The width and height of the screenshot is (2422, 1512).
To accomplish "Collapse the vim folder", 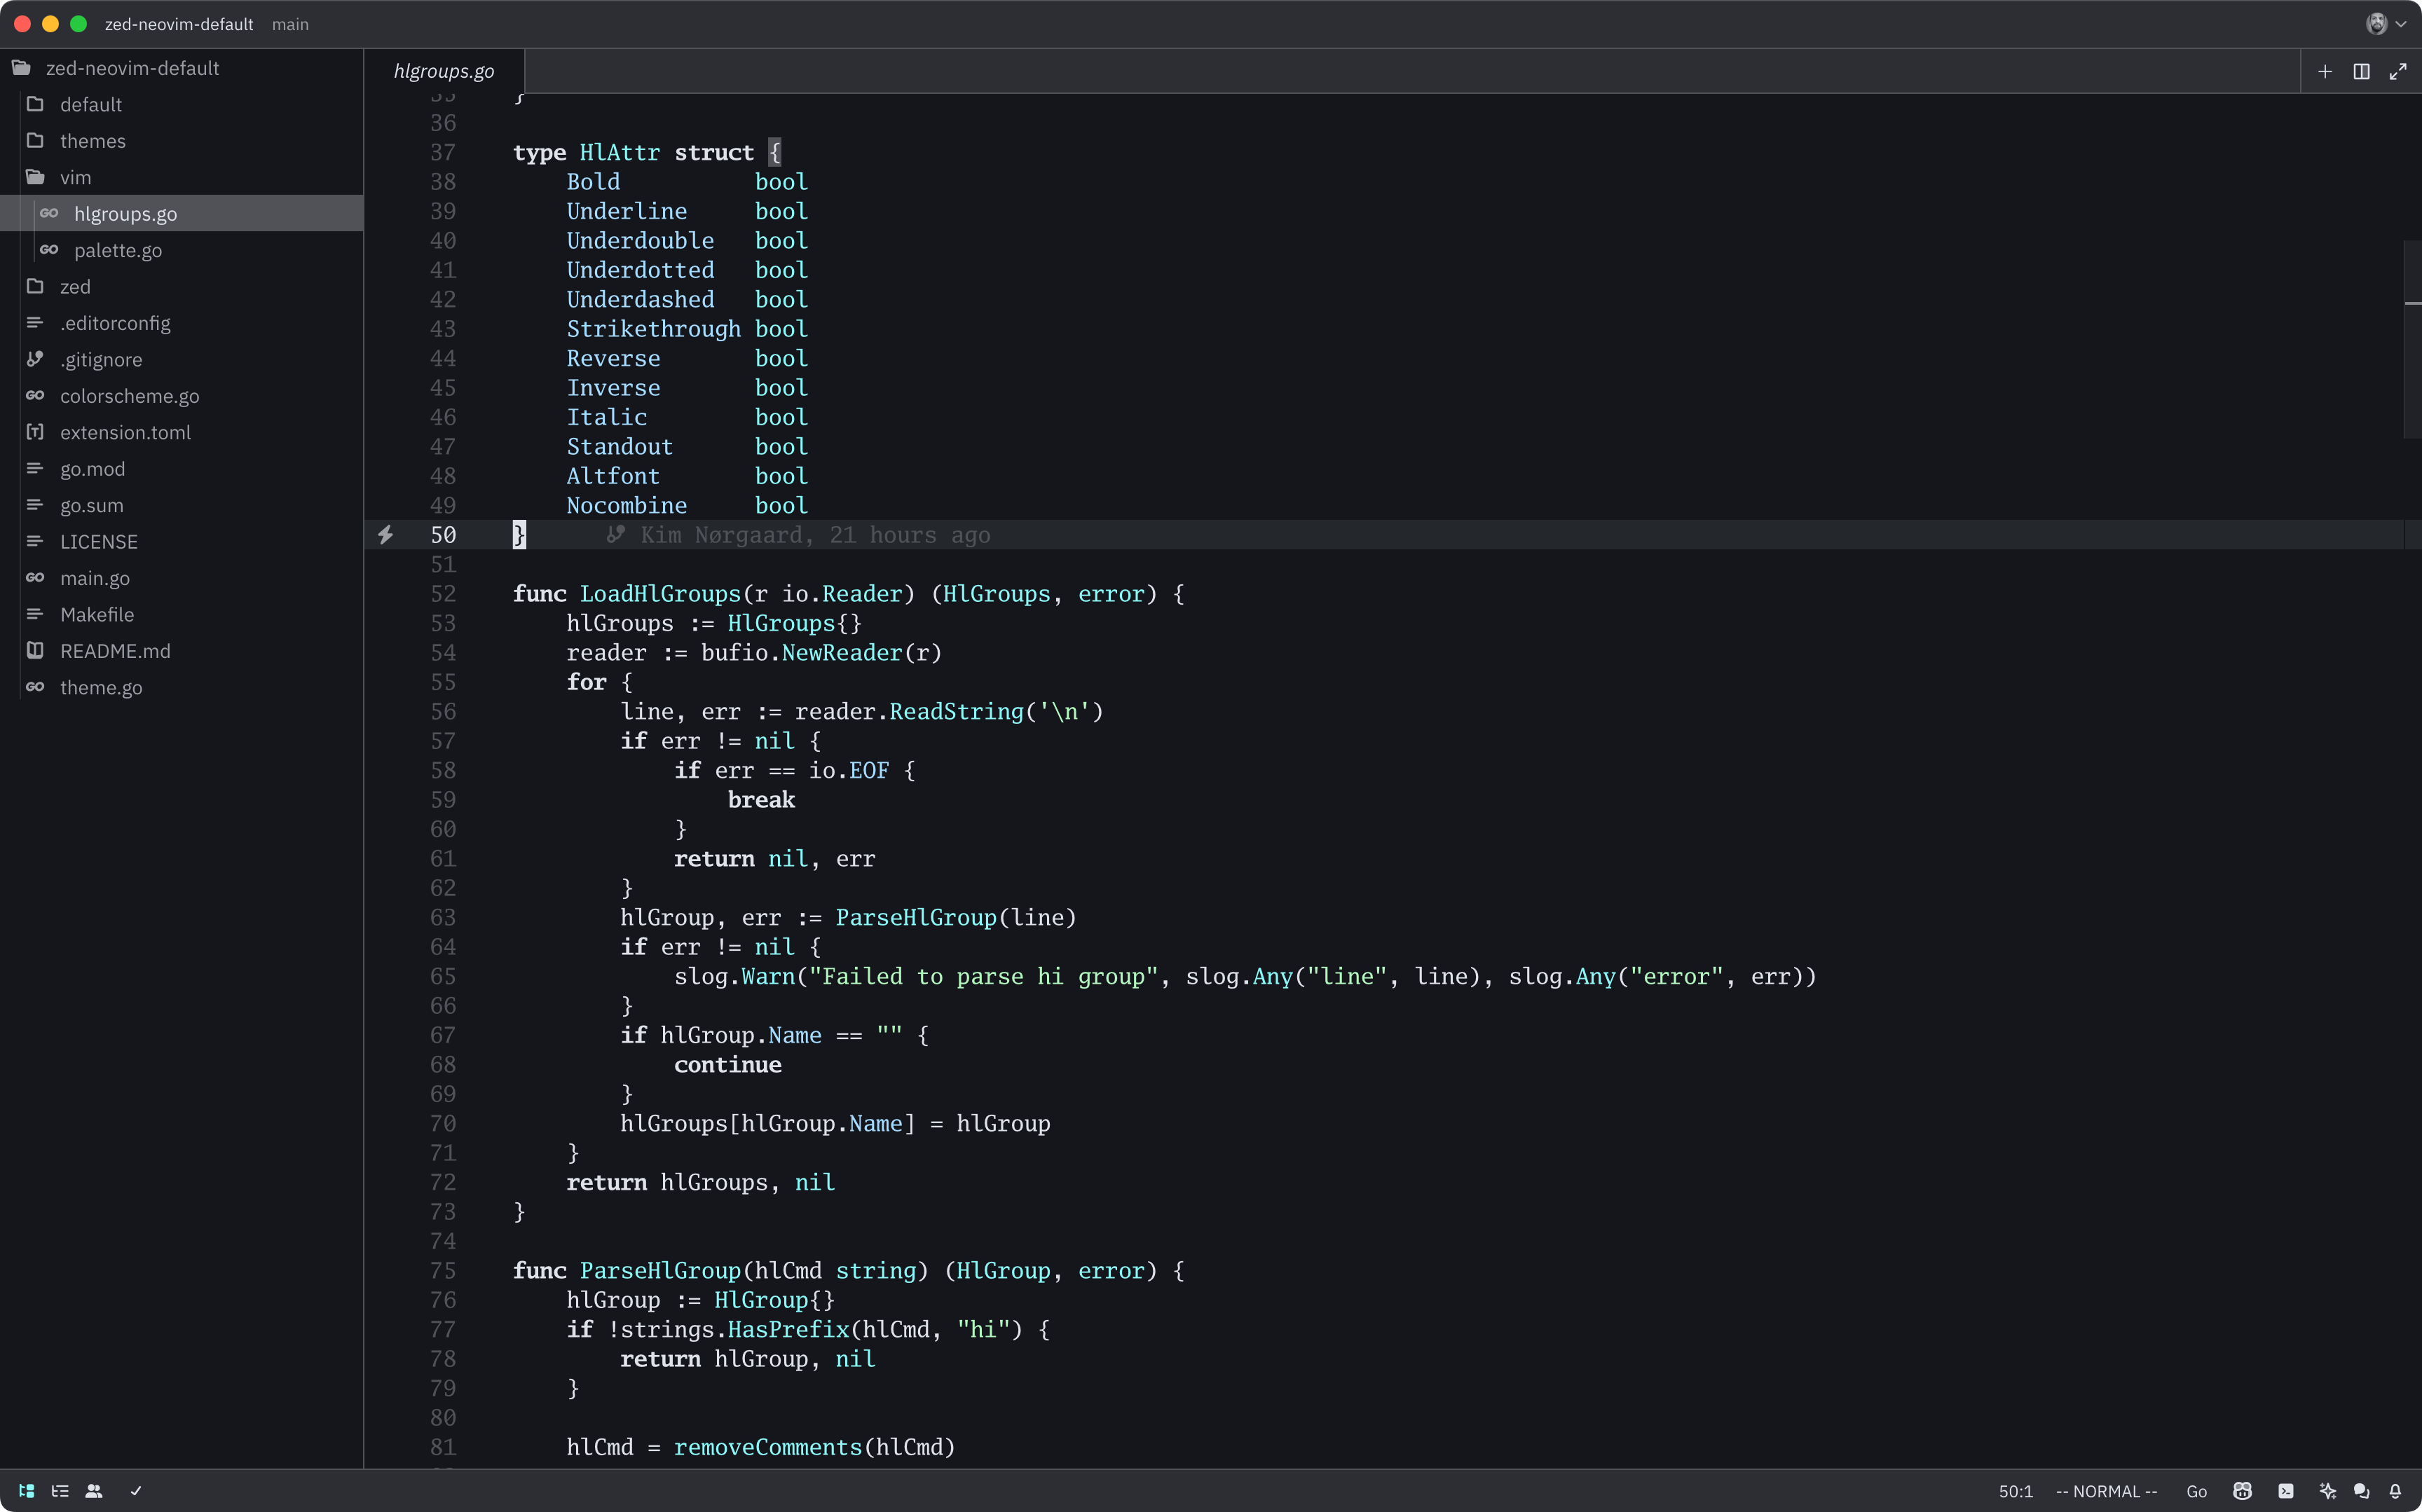I will (x=181, y=177).
